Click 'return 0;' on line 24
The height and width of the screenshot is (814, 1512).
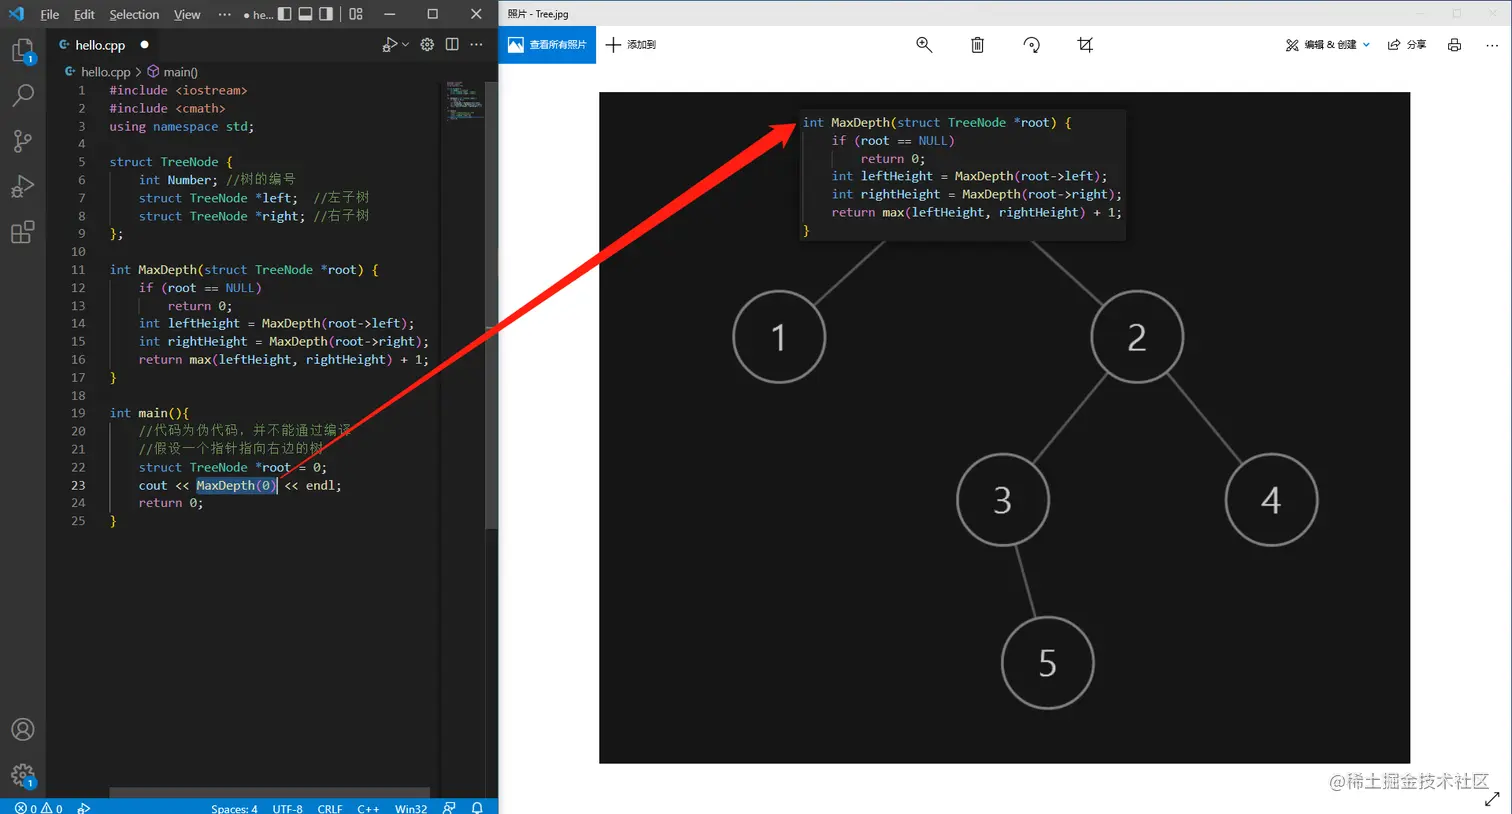tap(171, 503)
